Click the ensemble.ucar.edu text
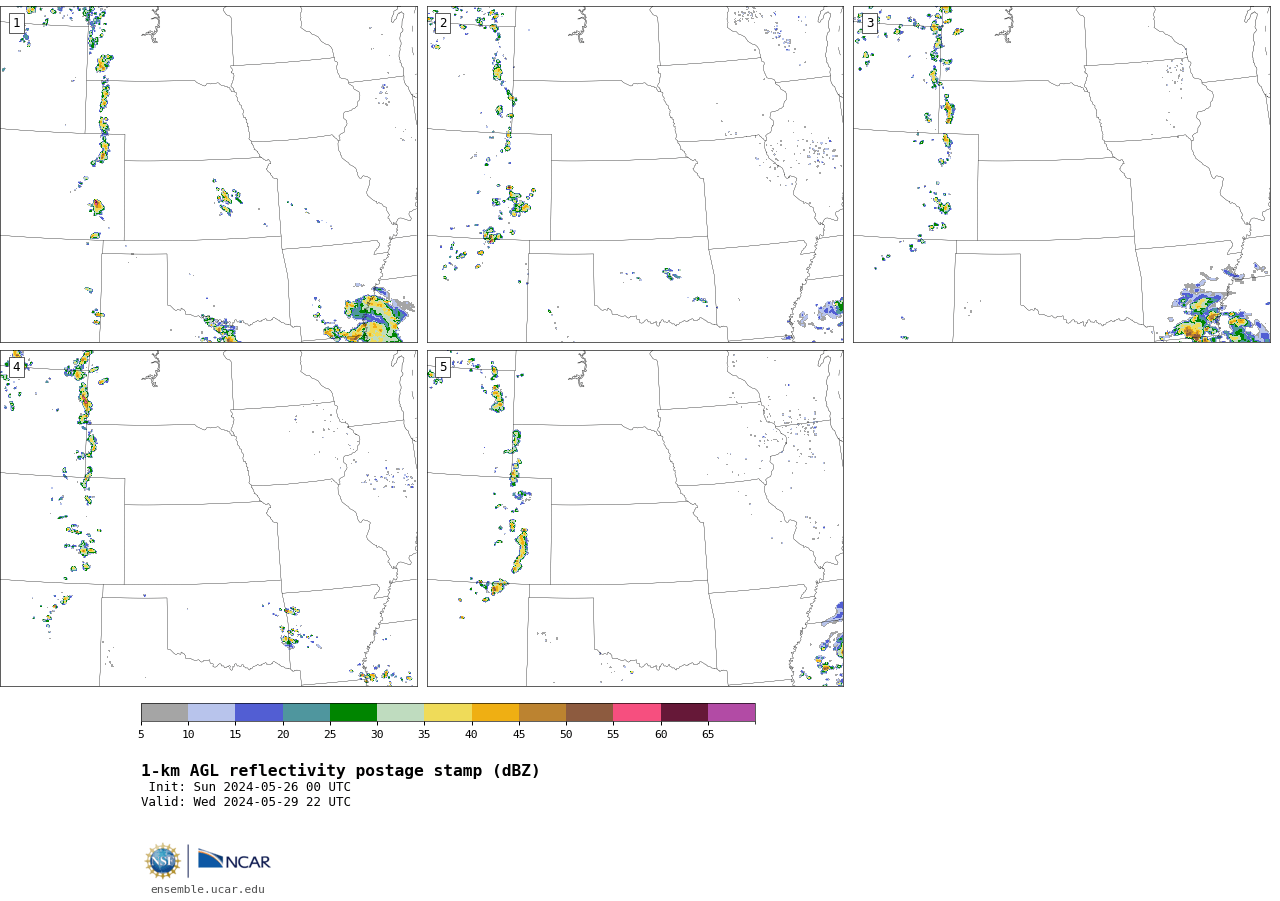The width and height of the screenshot is (1280, 901). [x=208, y=889]
